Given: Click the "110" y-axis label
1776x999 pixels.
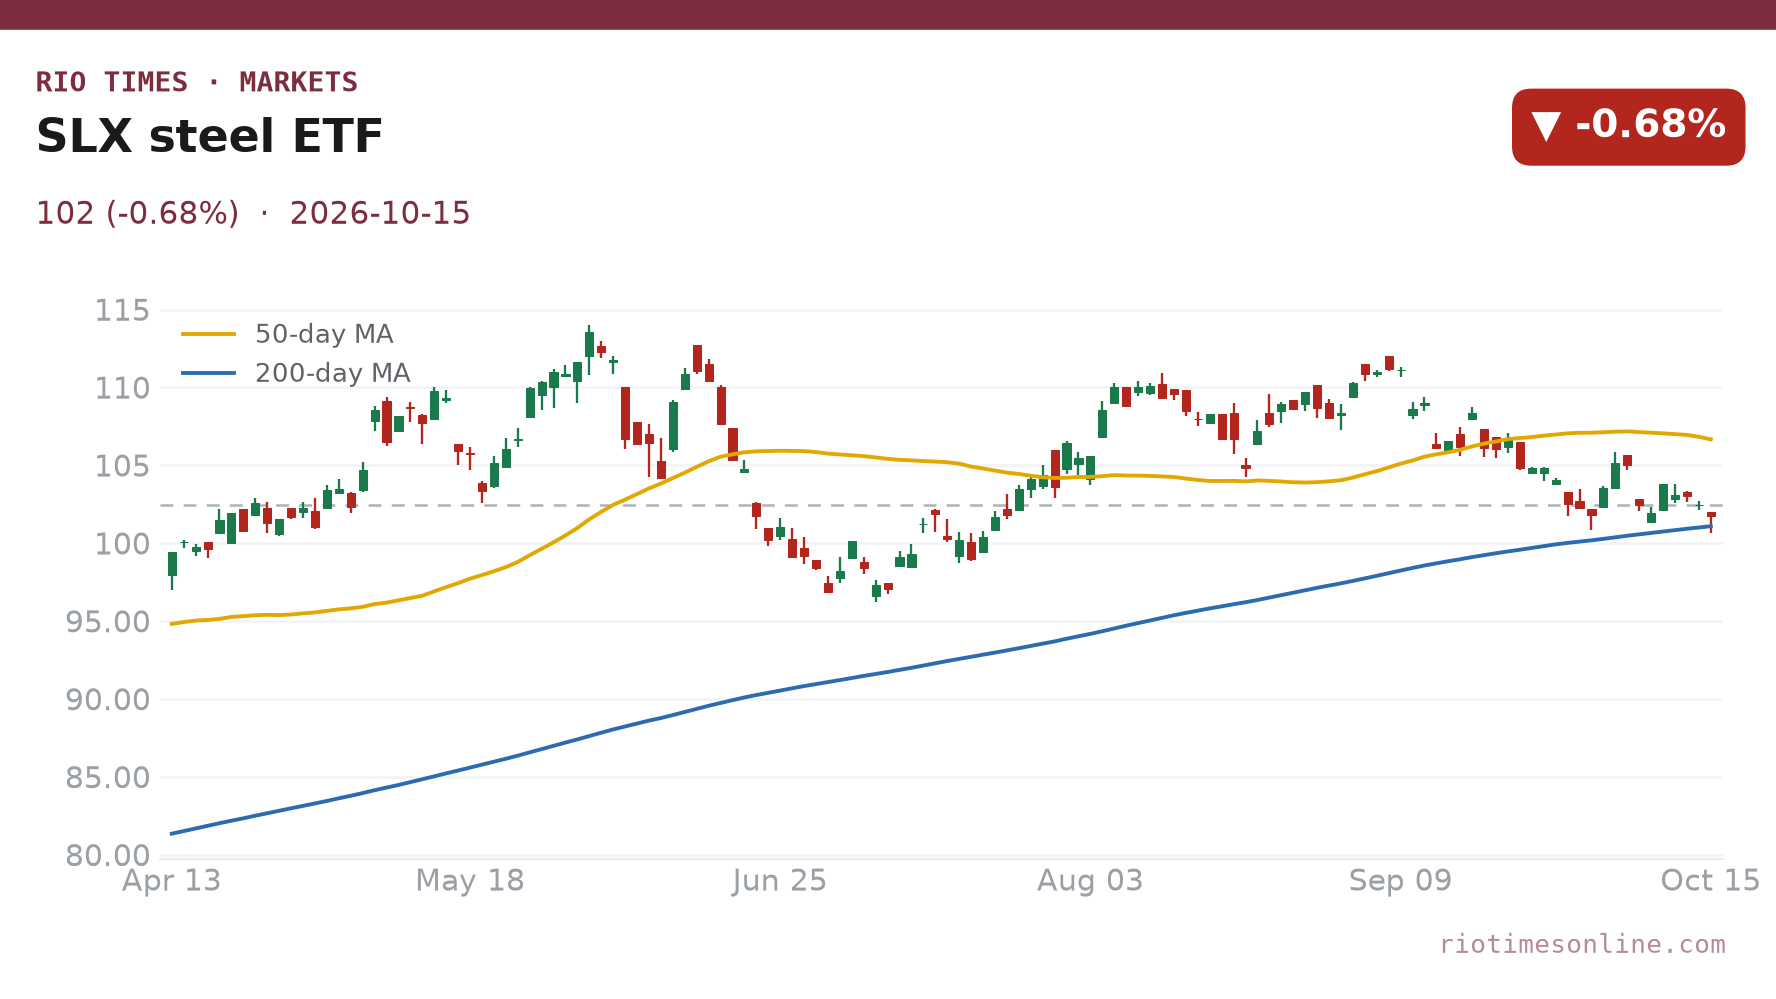Looking at the screenshot, I should click(122, 388).
